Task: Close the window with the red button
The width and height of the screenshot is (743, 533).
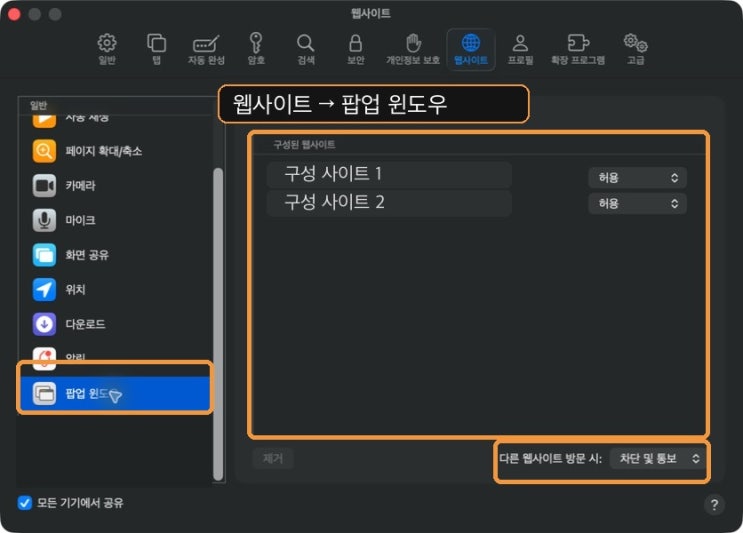Action: (x=14, y=14)
